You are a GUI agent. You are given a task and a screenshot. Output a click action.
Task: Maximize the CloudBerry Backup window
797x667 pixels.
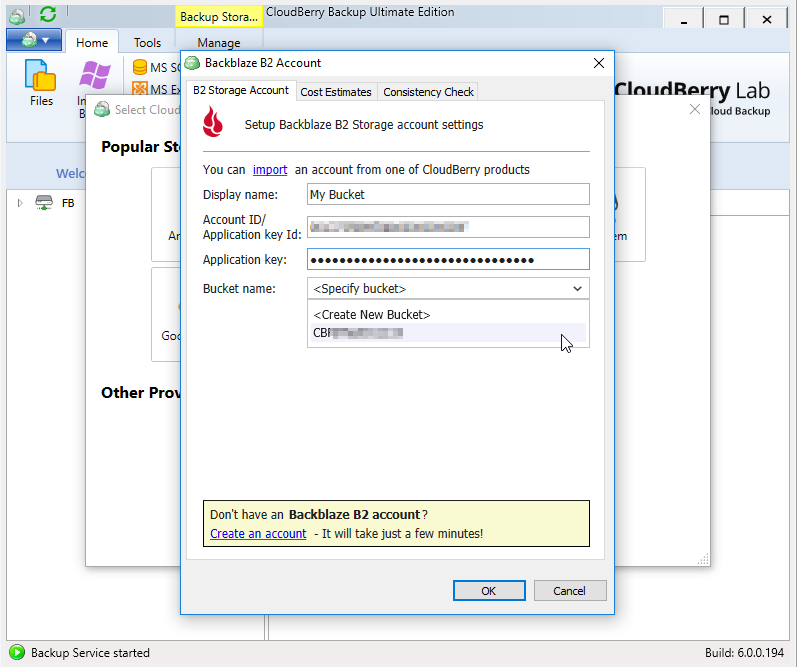724,19
